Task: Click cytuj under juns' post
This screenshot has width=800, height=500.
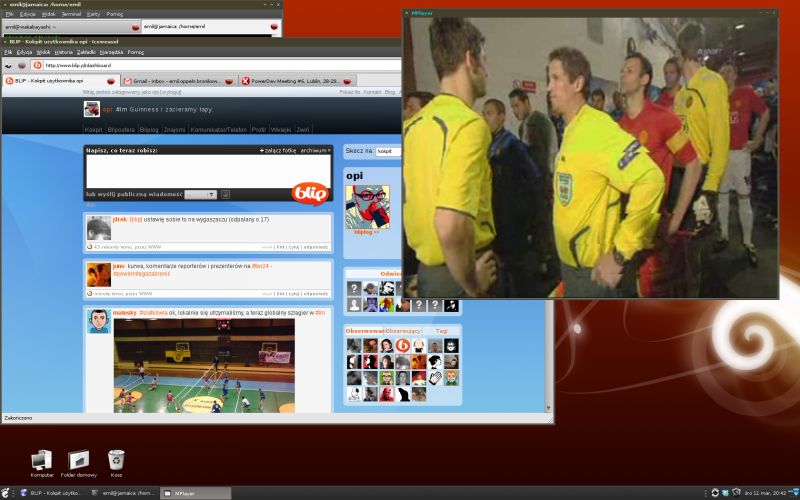Action: [x=294, y=294]
